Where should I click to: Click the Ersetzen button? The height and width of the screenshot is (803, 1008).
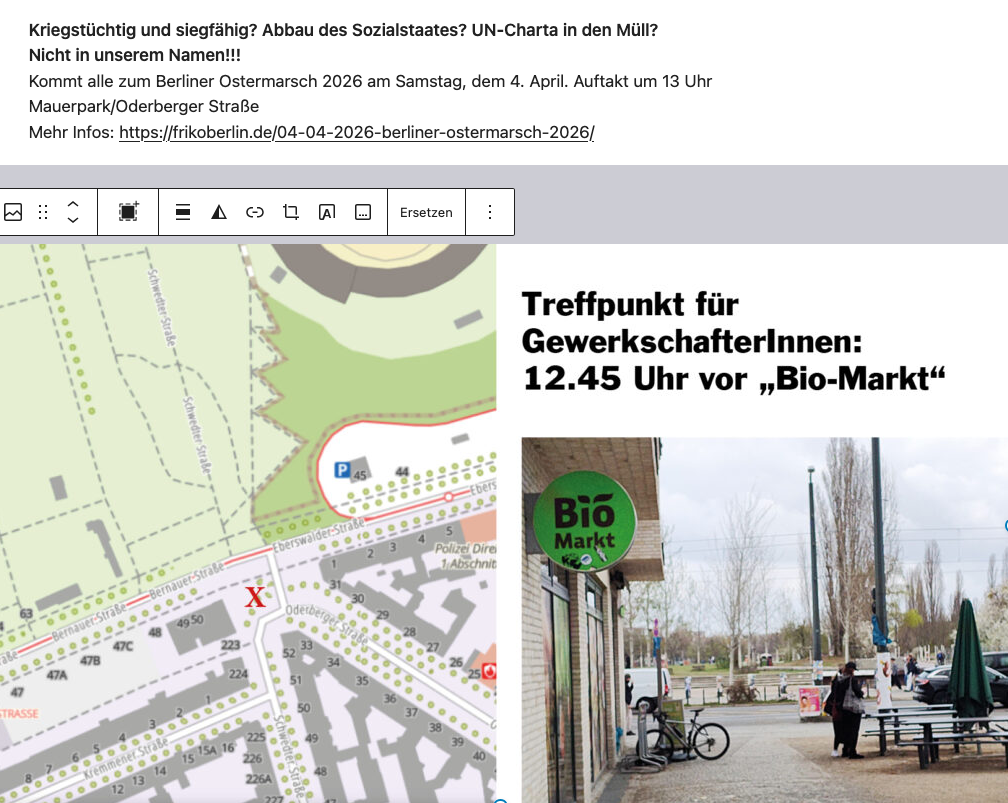pos(426,212)
